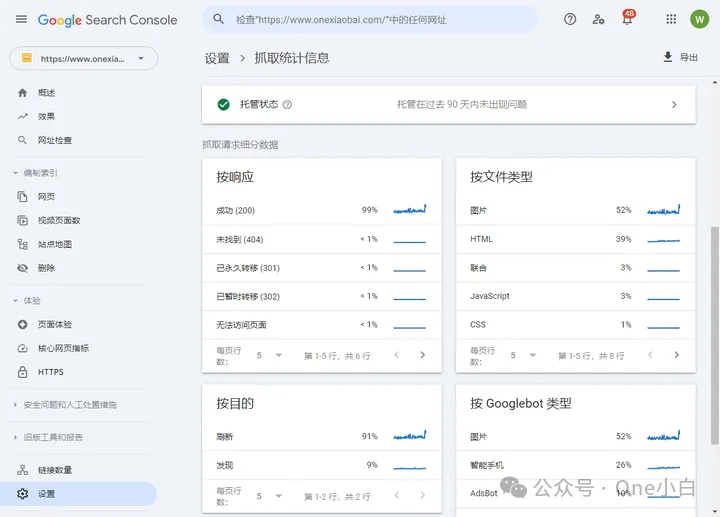Image resolution: width=720 pixels, height=517 pixels.
Task: Click the home icon for 概述
Action: [22, 93]
